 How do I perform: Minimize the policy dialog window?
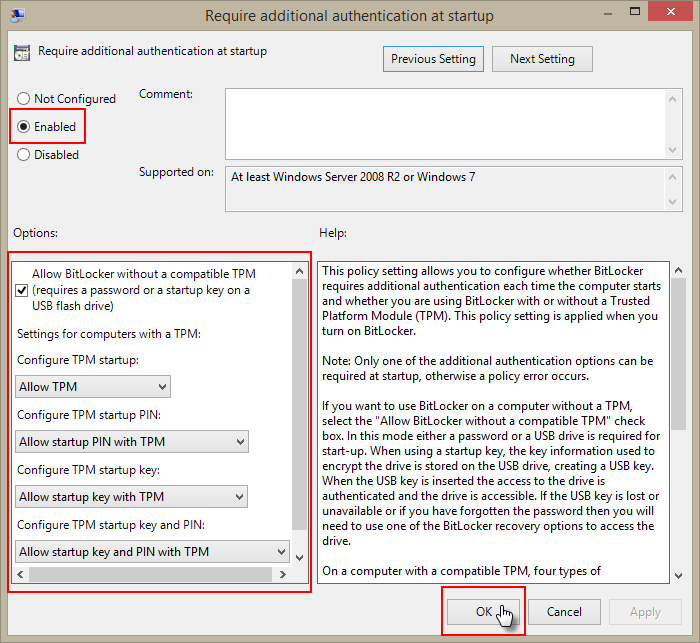click(608, 13)
